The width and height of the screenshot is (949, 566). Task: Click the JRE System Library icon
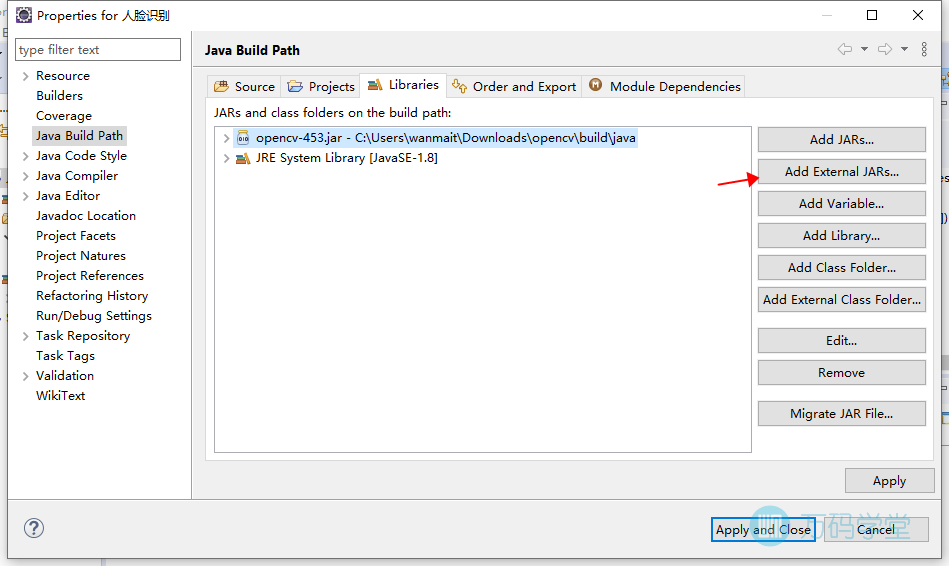pyautogui.click(x=243, y=158)
